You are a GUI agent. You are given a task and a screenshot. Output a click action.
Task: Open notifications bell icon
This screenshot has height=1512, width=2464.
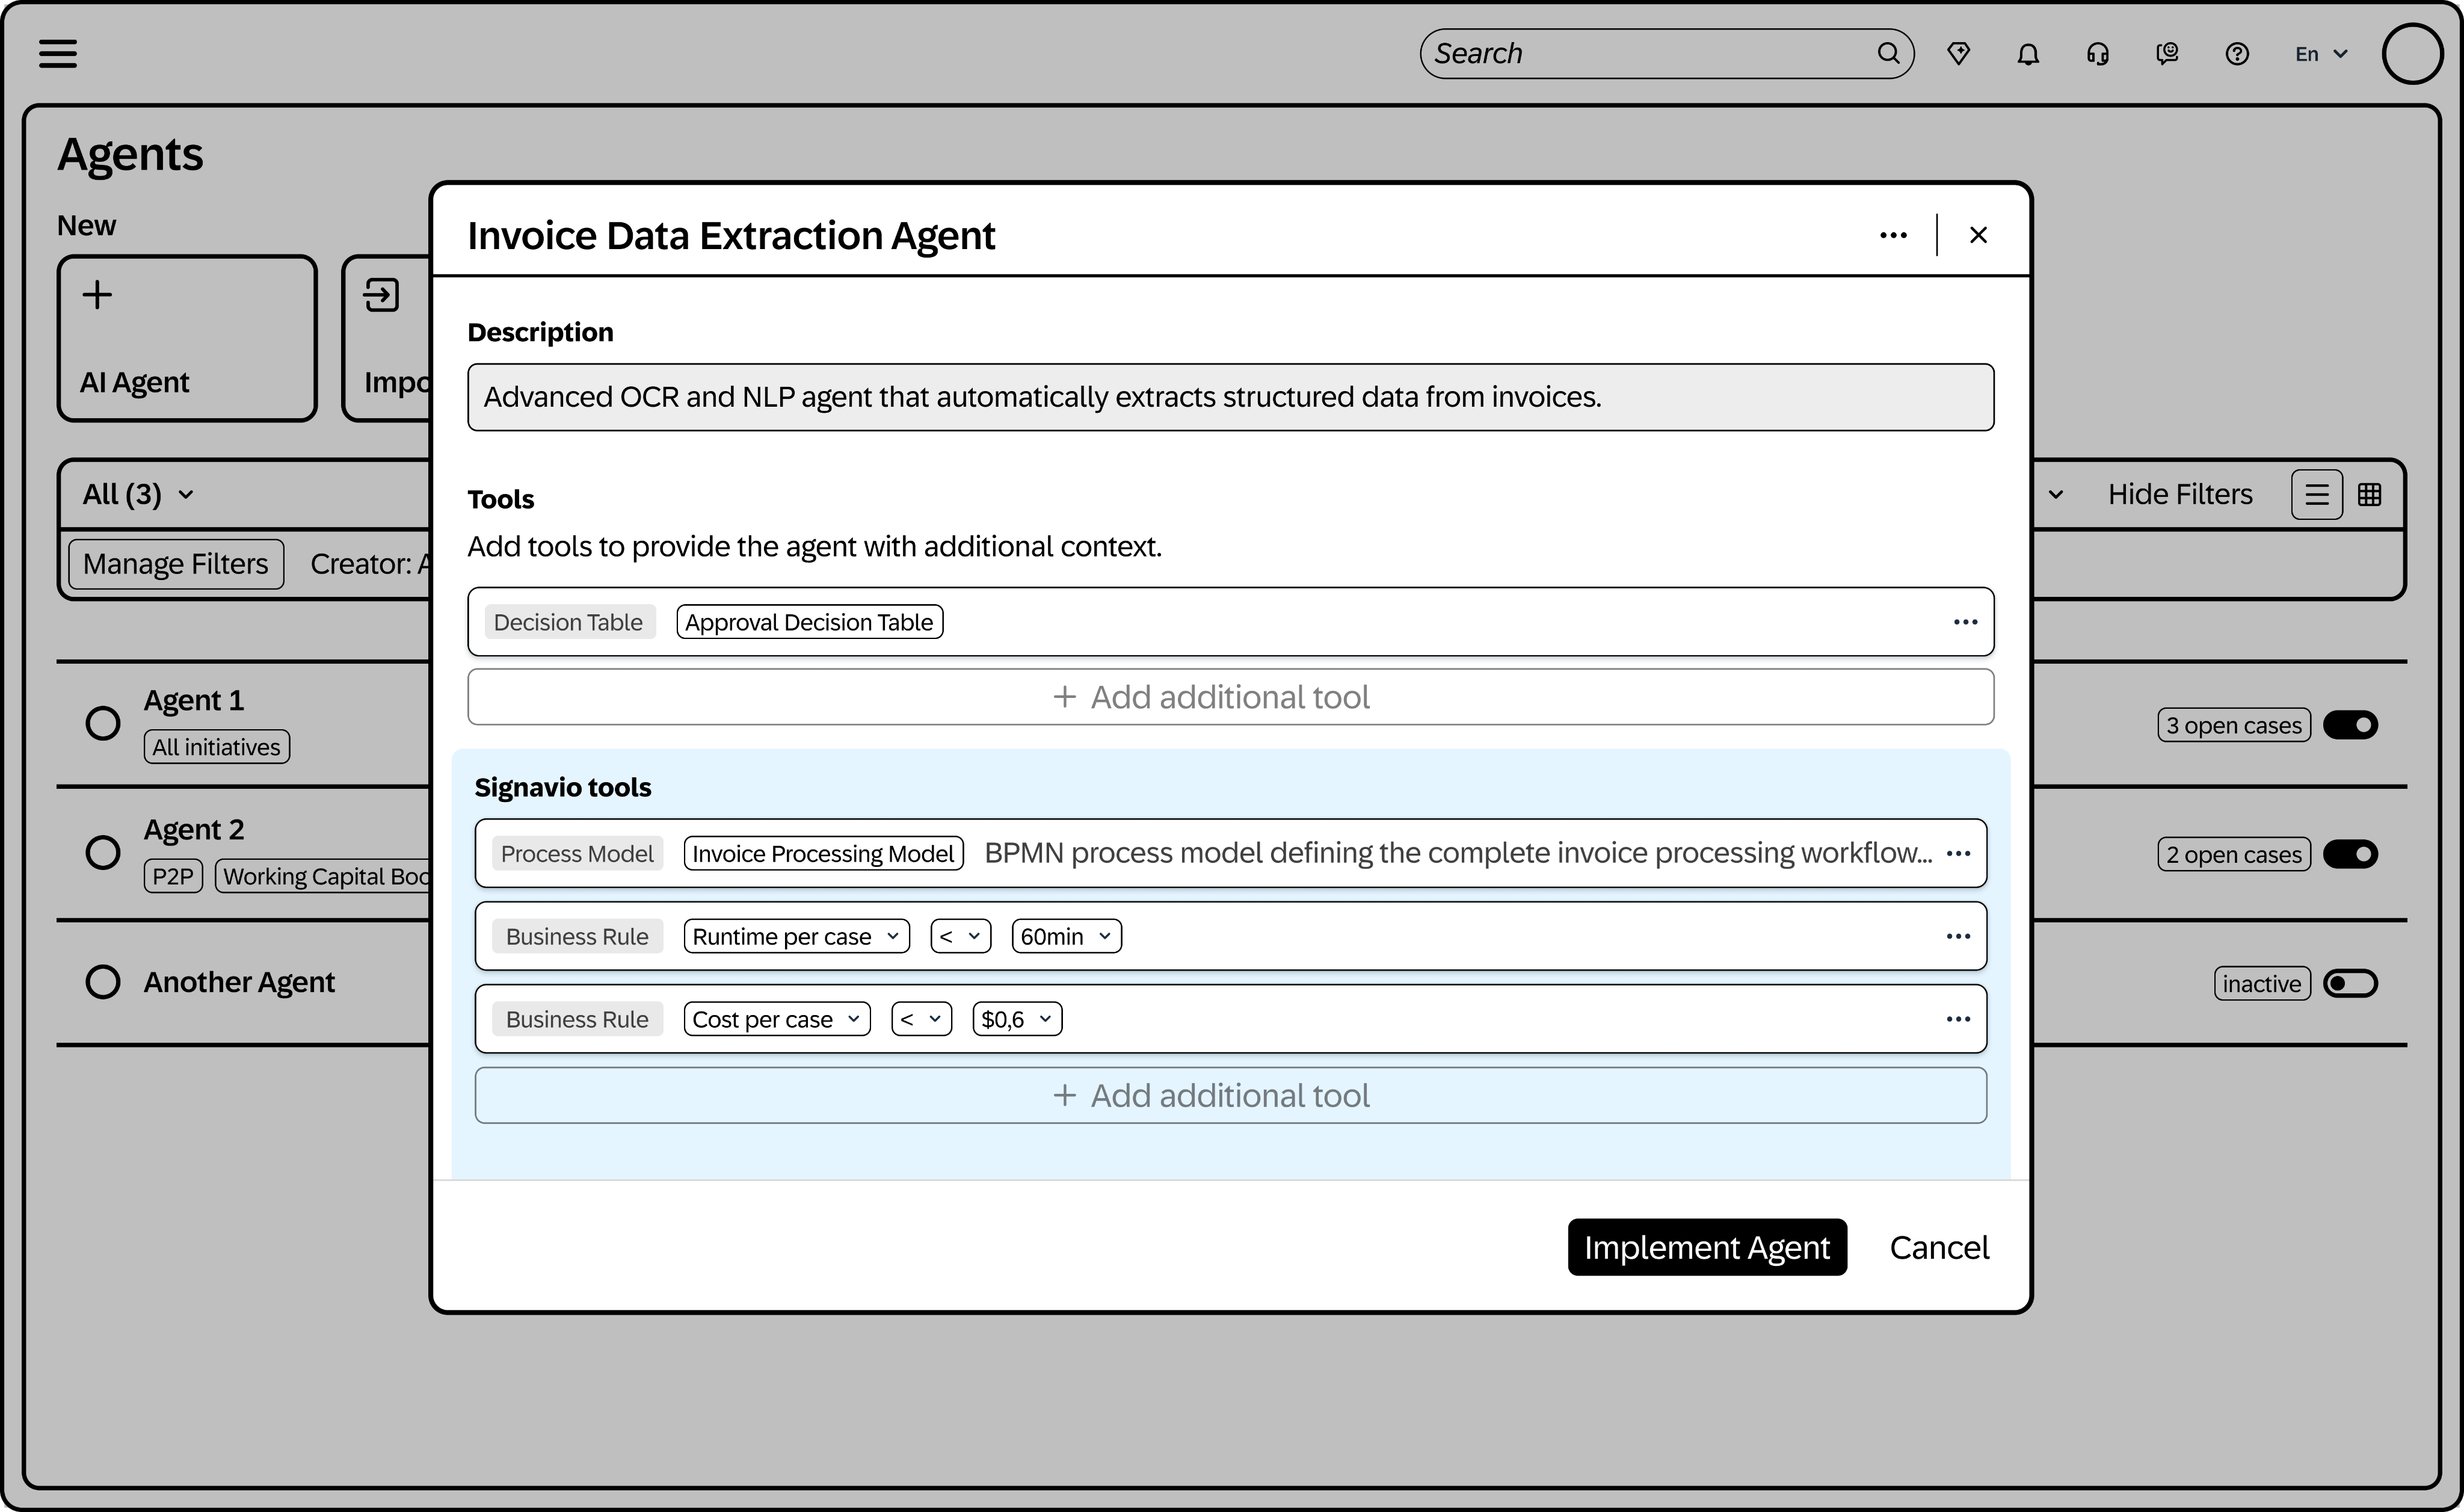tap(2028, 54)
